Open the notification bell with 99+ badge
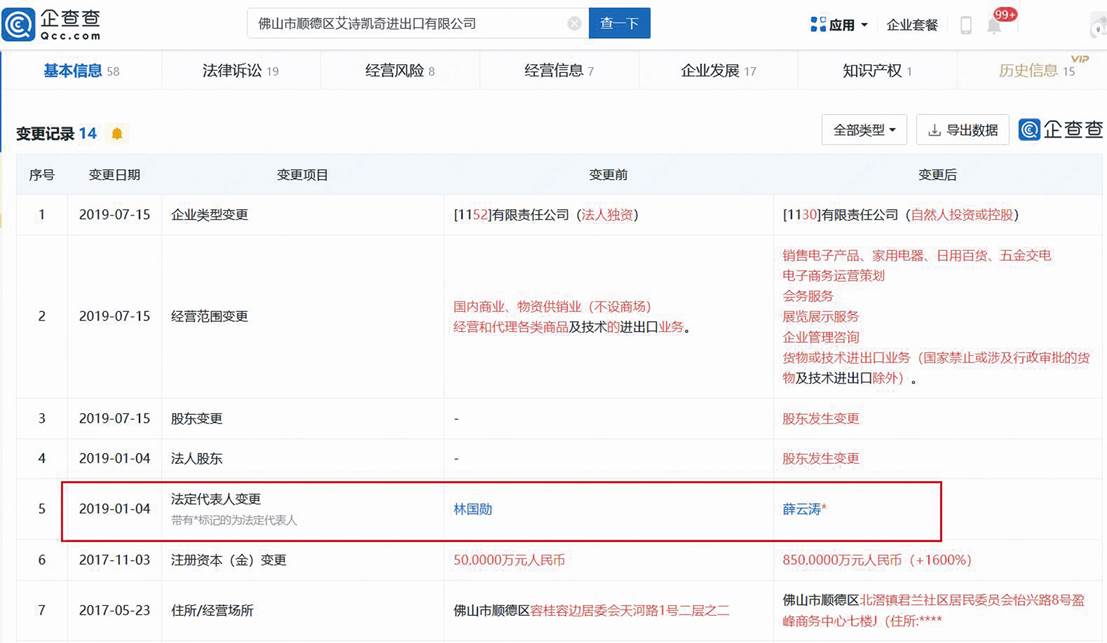This screenshot has height=643, width=1107. [x=995, y=25]
